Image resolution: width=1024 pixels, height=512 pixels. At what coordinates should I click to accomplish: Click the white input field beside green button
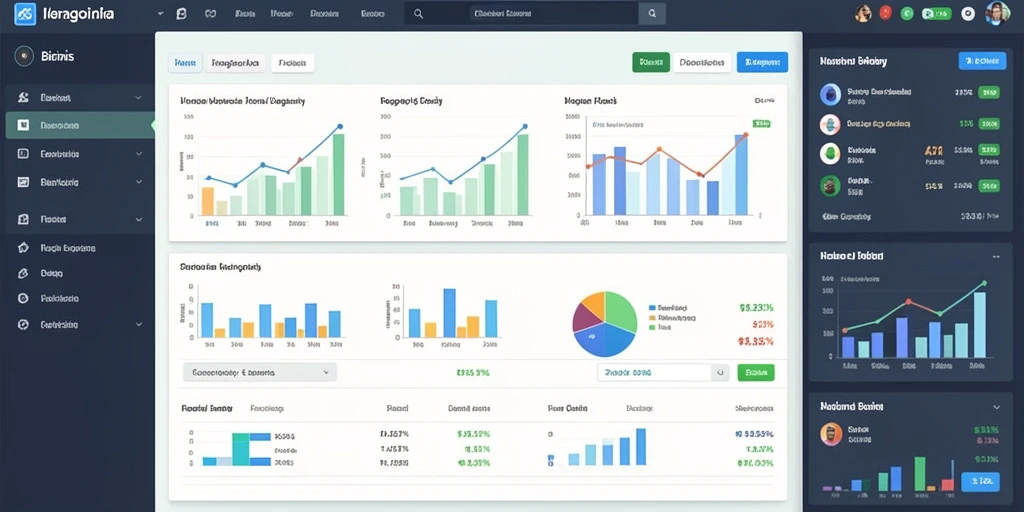654,373
